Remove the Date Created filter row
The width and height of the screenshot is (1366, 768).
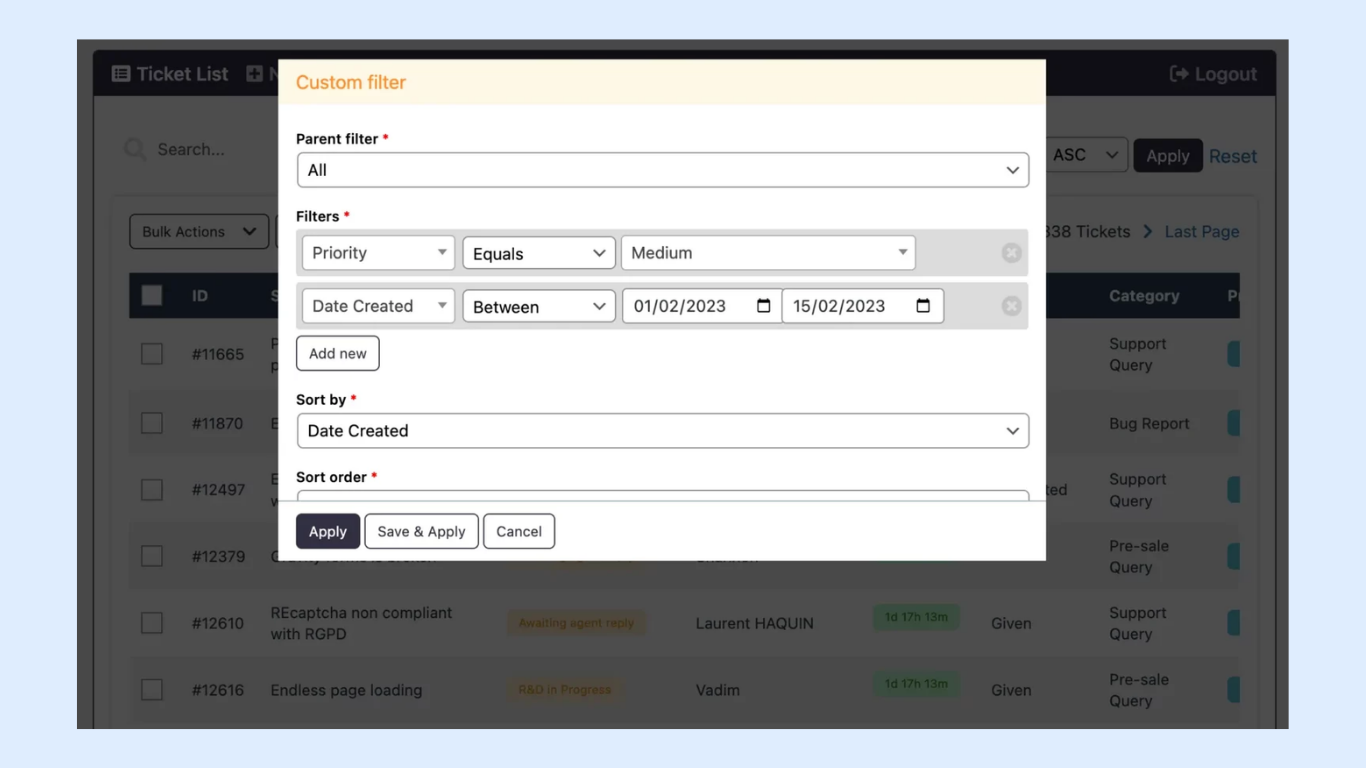[1011, 306]
